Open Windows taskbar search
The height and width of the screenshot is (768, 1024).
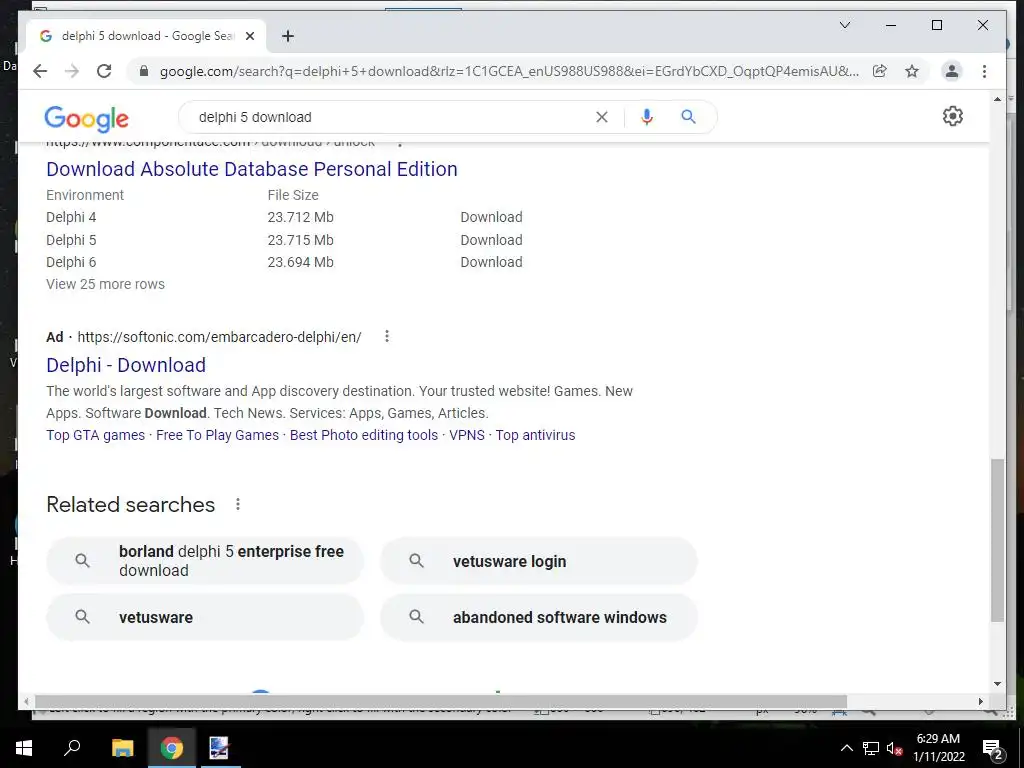click(72, 748)
